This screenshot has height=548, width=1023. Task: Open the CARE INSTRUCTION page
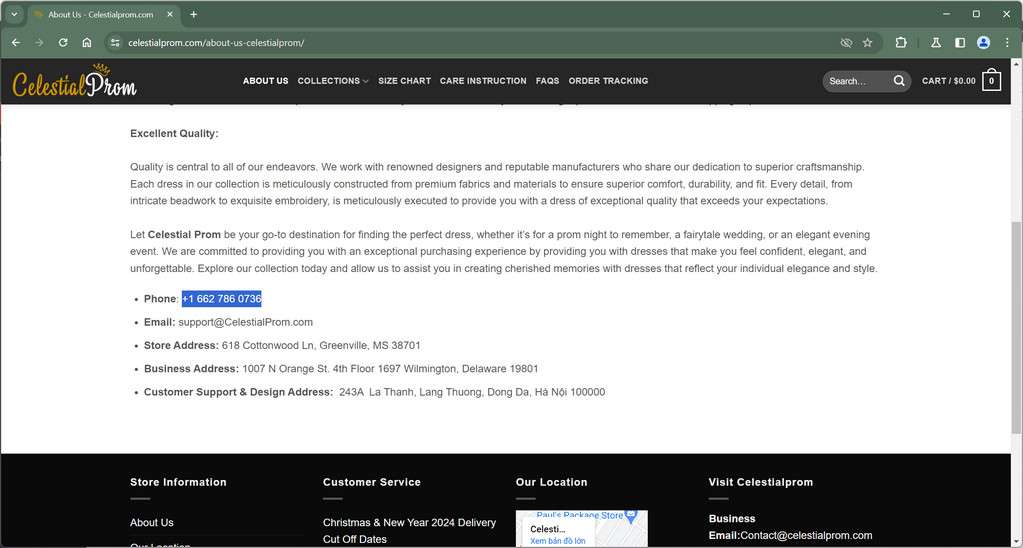click(483, 81)
